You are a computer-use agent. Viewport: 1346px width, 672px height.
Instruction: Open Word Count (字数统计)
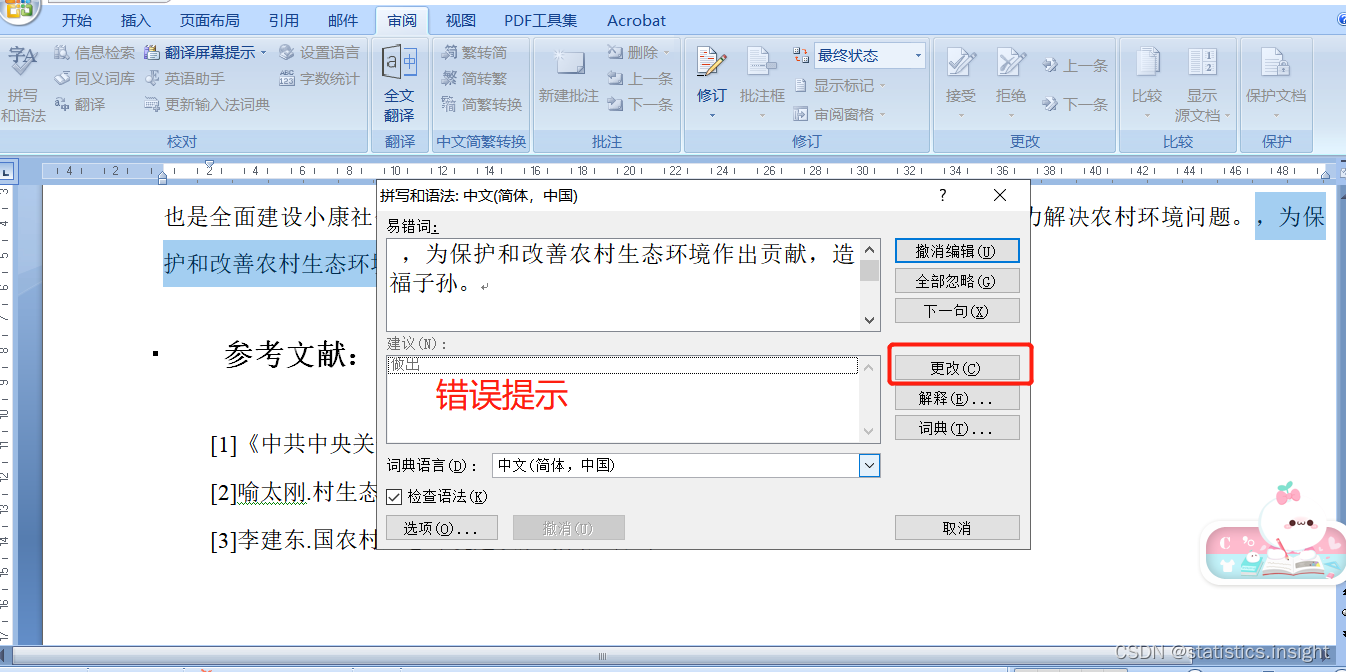coord(319,78)
